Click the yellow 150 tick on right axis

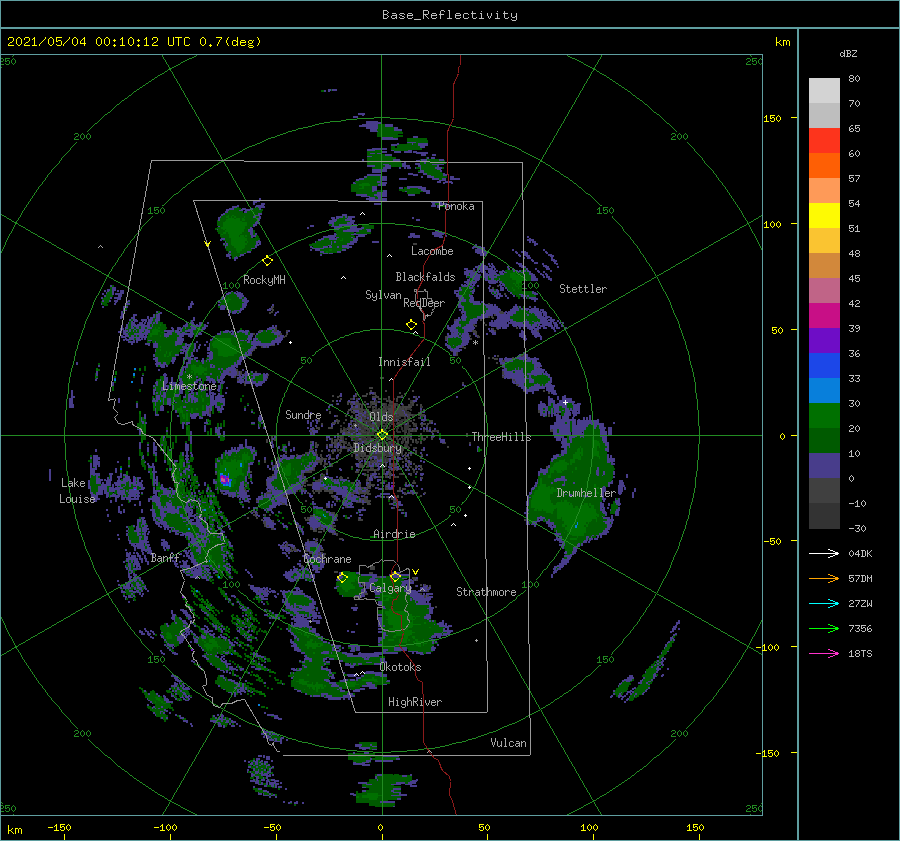(x=772, y=118)
